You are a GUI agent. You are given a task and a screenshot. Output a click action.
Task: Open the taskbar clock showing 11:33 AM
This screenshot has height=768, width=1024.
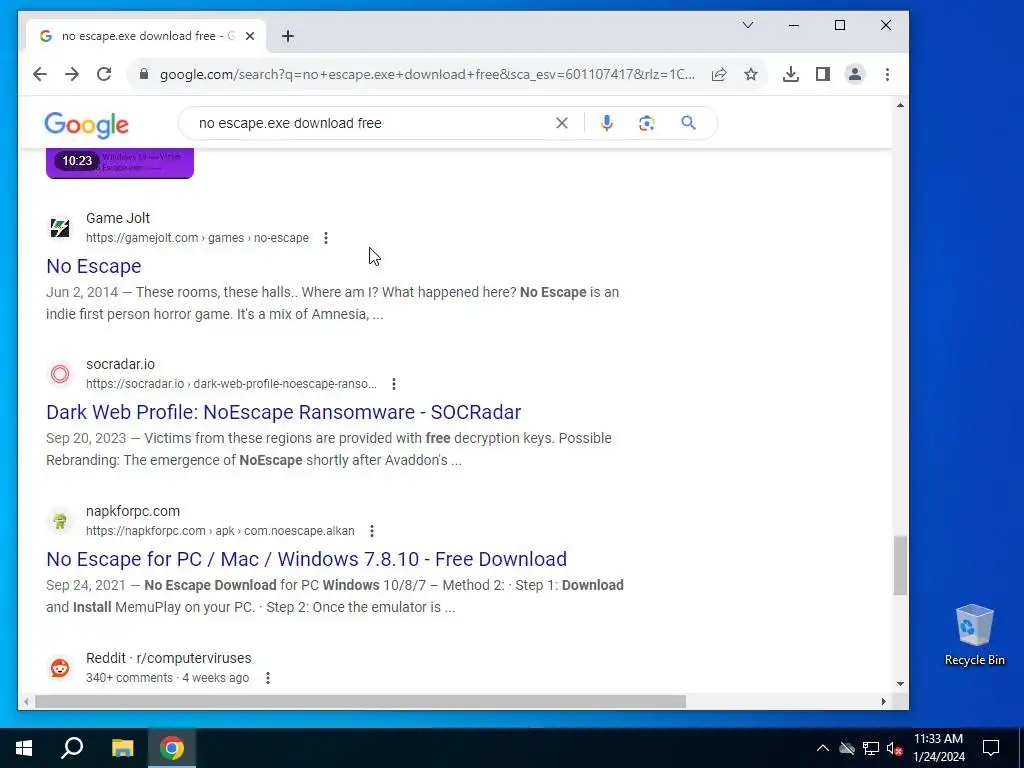pyautogui.click(x=938, y=748)
